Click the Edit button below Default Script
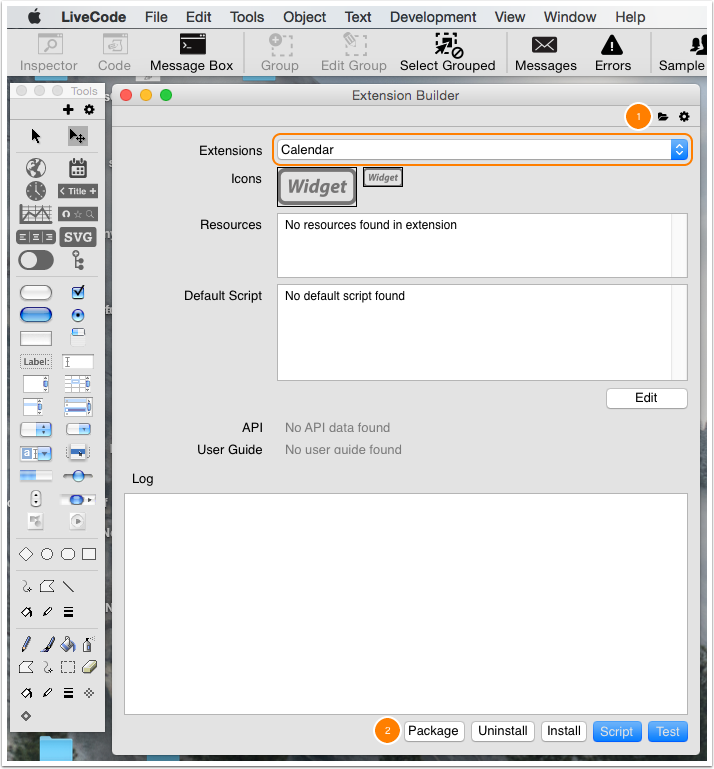This screenshot has height=769, width=714. 647,398
